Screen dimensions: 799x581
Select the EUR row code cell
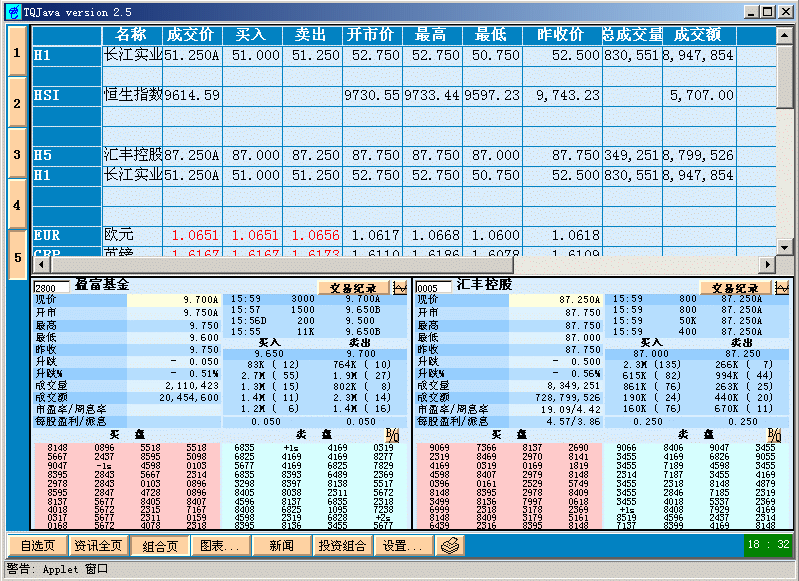point(67,235)
